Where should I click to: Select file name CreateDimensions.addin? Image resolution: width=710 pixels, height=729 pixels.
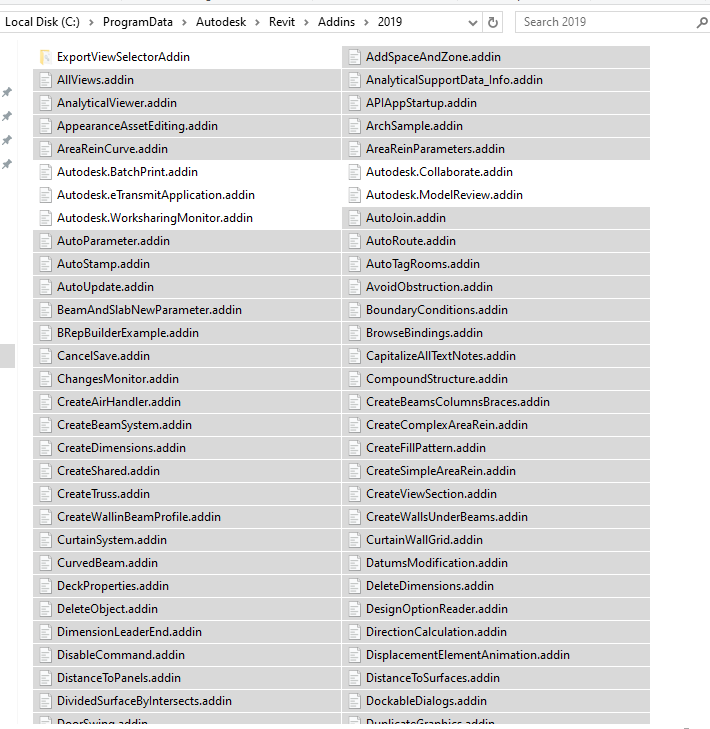click(x=121, y=448)
